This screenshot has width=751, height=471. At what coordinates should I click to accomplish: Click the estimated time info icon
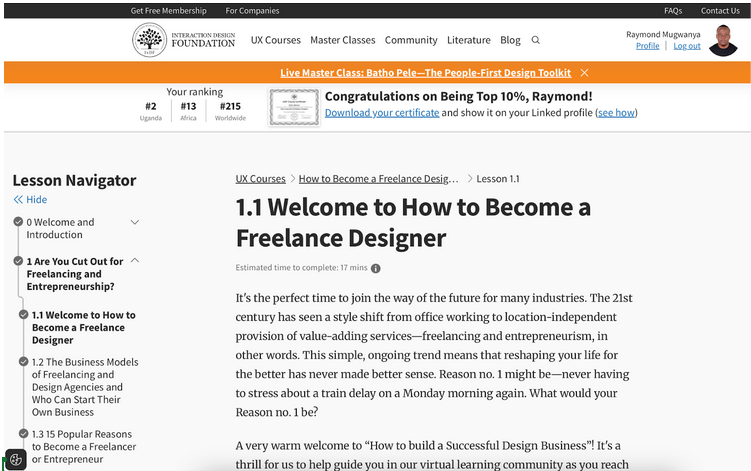click(x=376, y=268)
